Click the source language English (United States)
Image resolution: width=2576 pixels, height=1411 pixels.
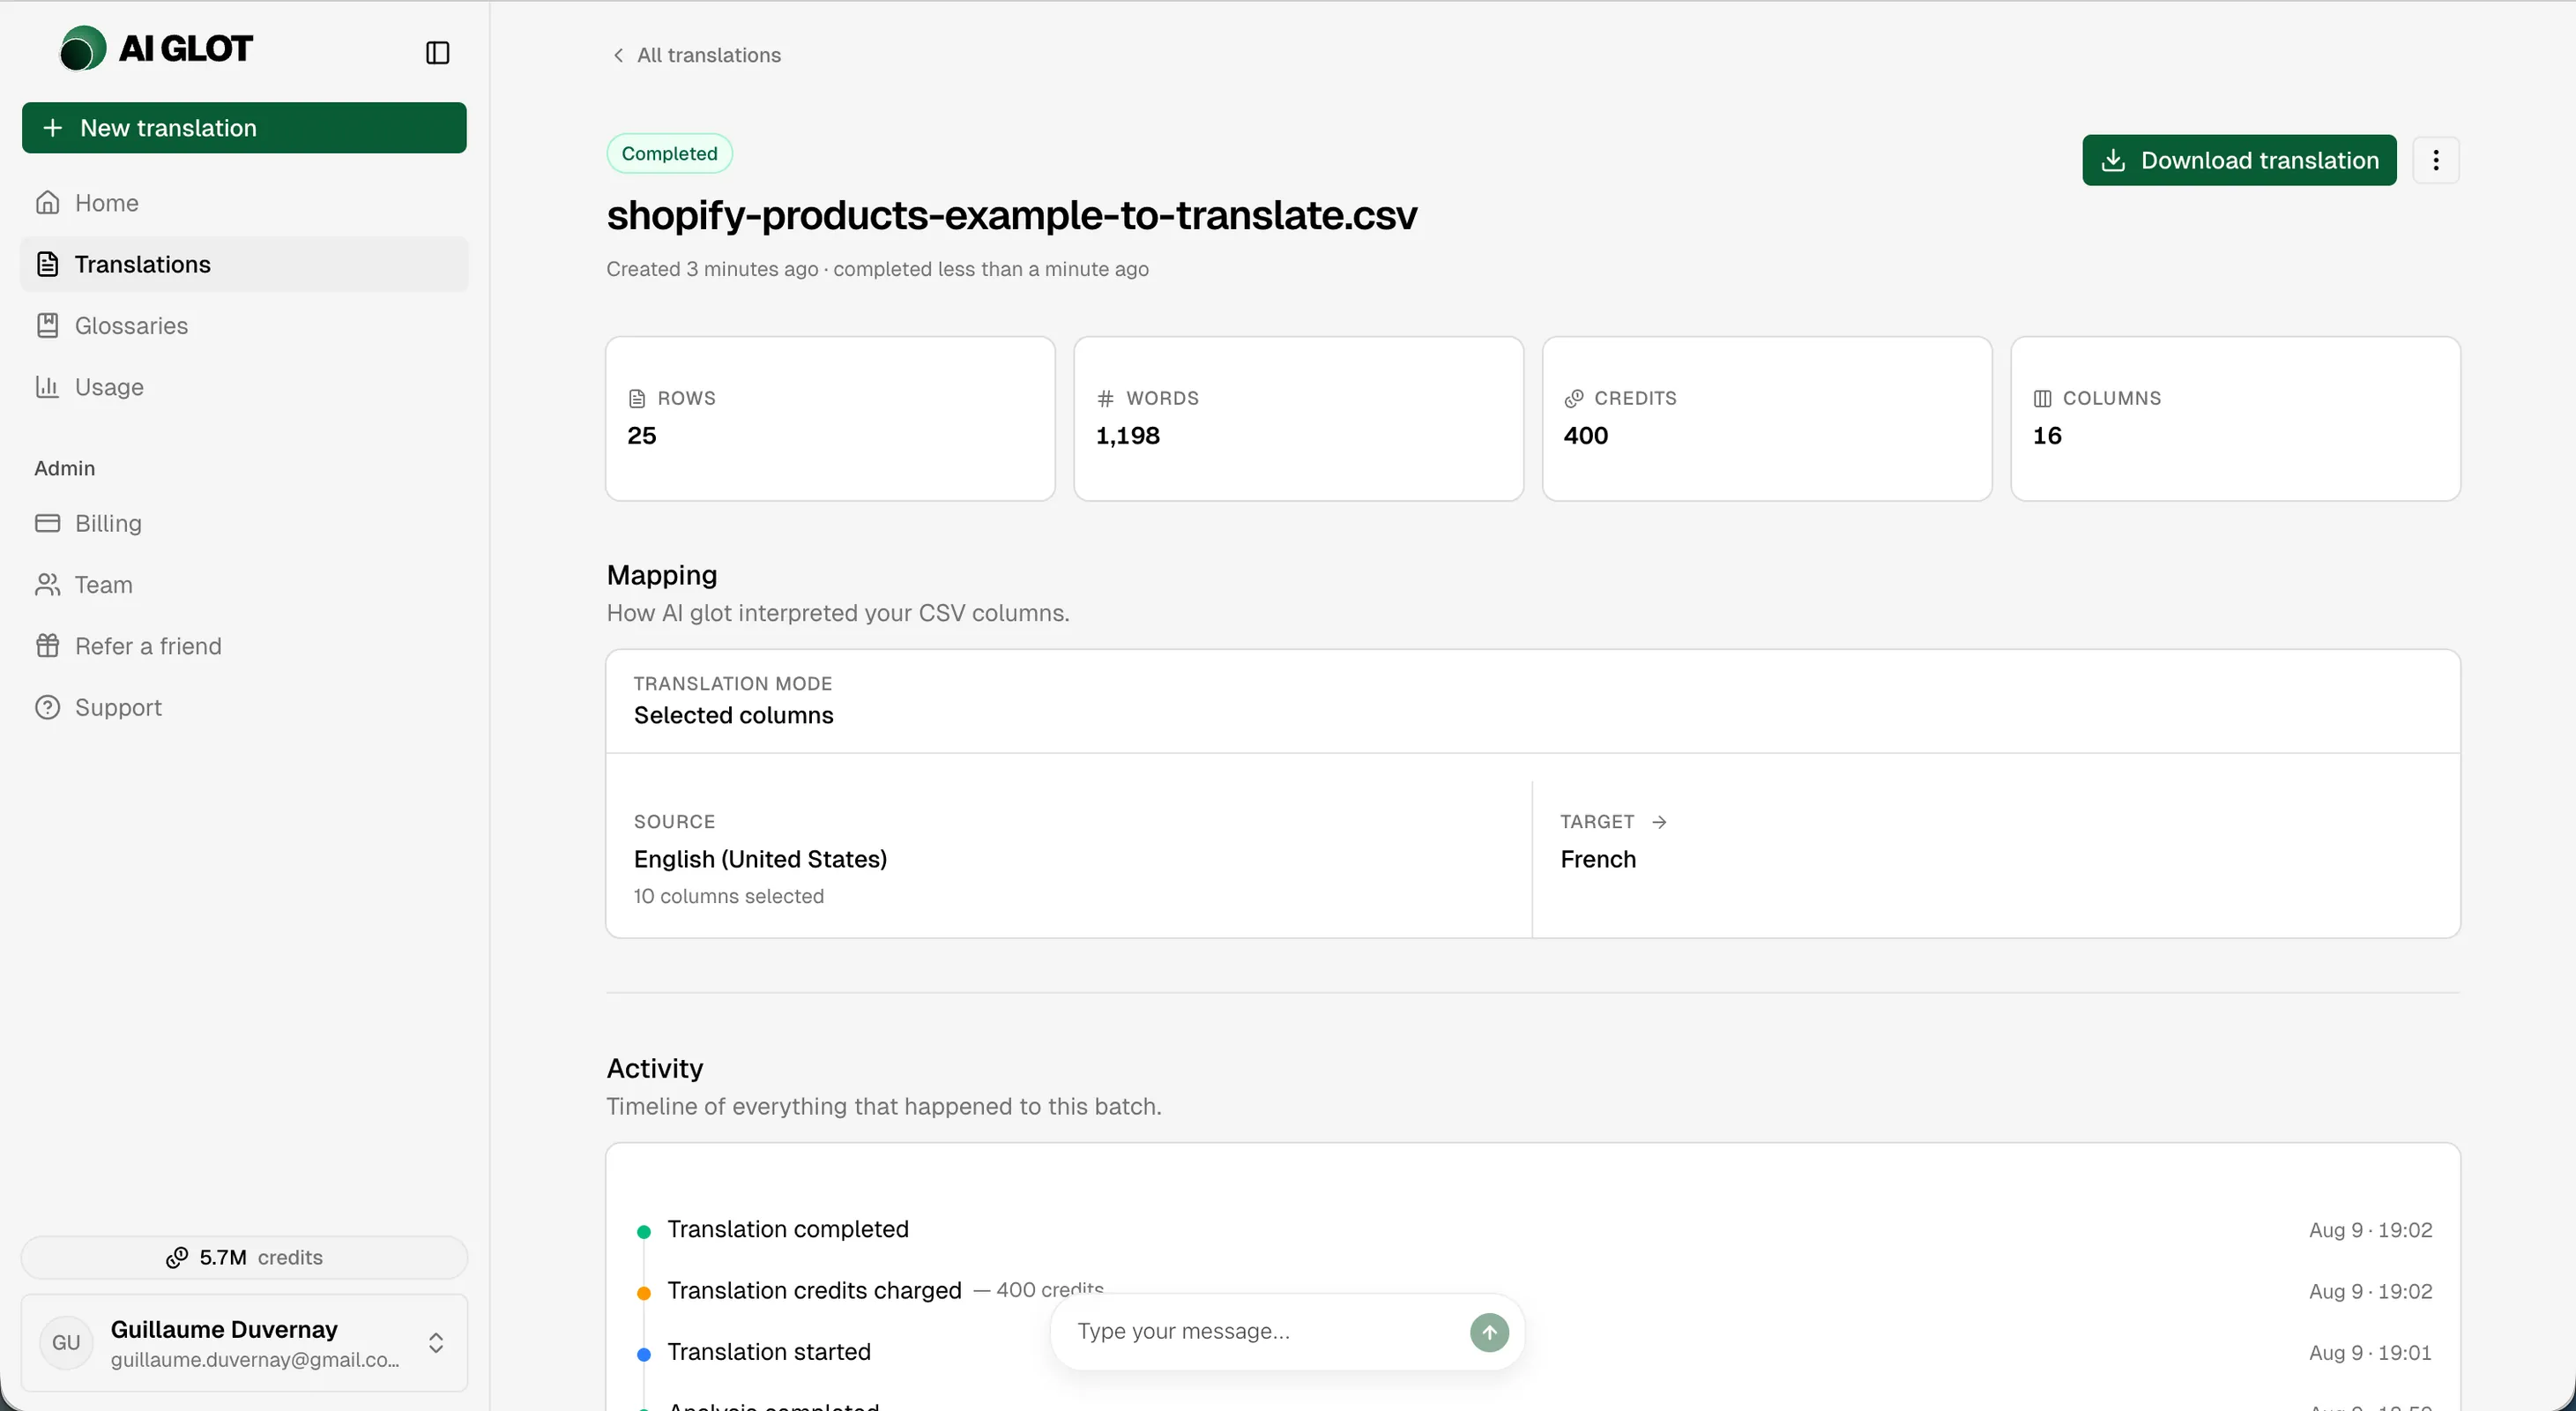coord(760,859)
